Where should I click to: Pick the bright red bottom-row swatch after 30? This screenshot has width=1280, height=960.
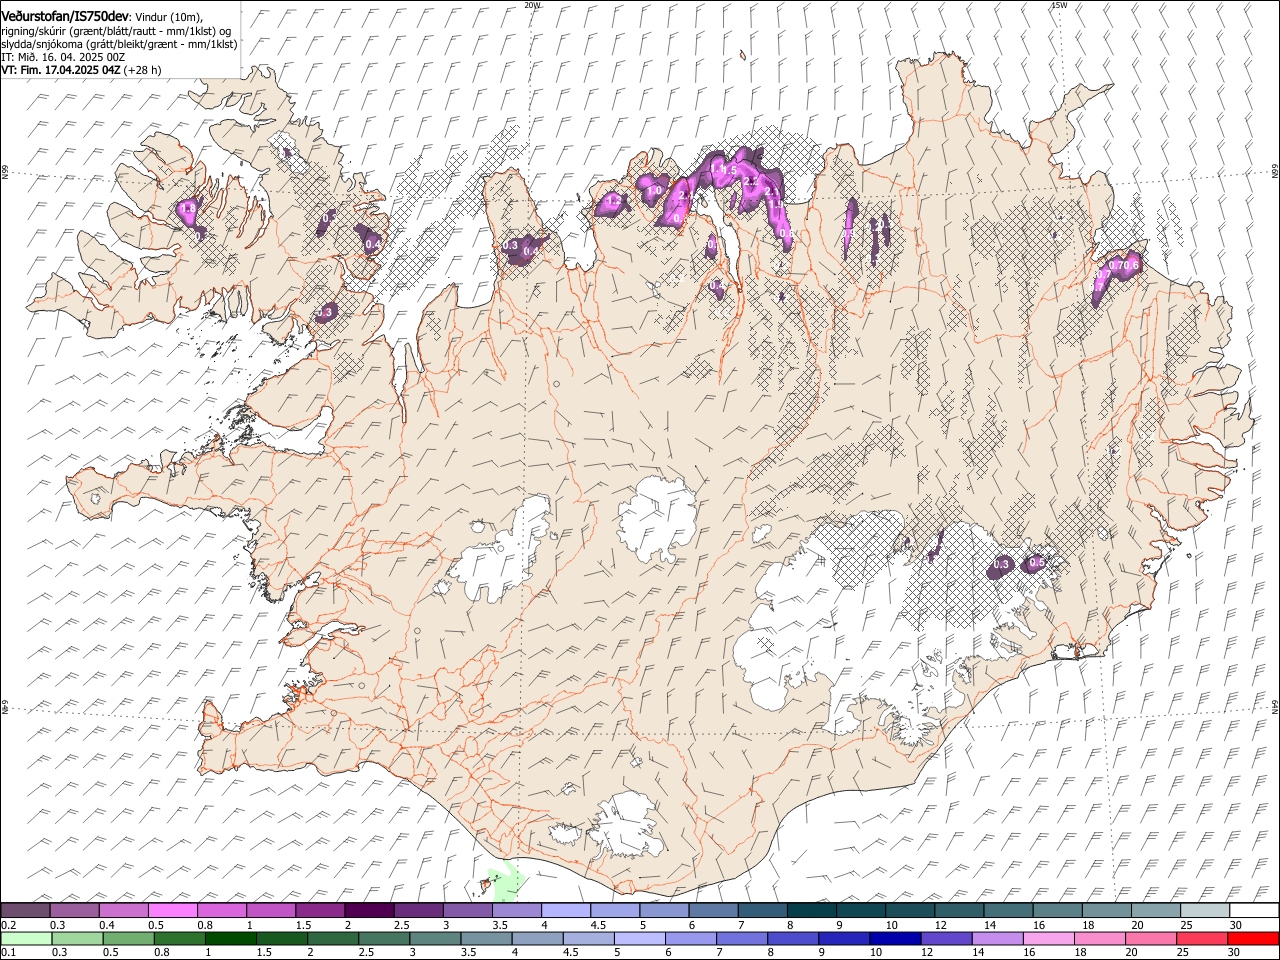1253,938
